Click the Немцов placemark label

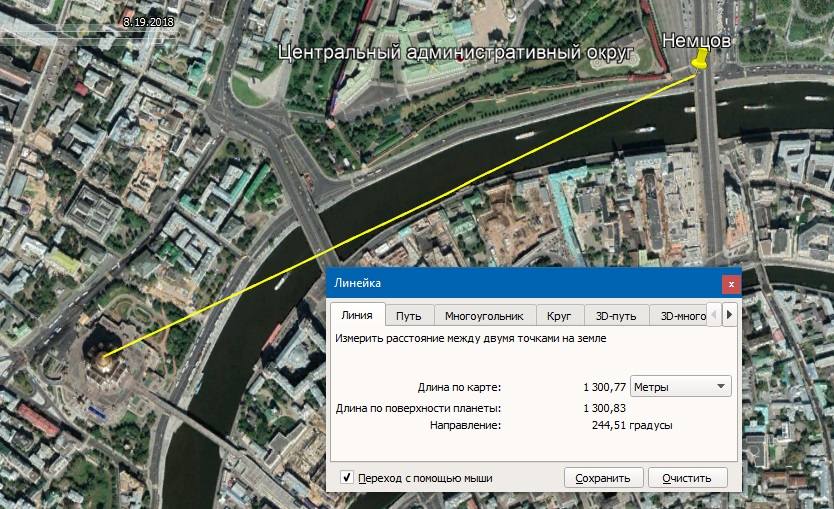click(x=696, y=40)
